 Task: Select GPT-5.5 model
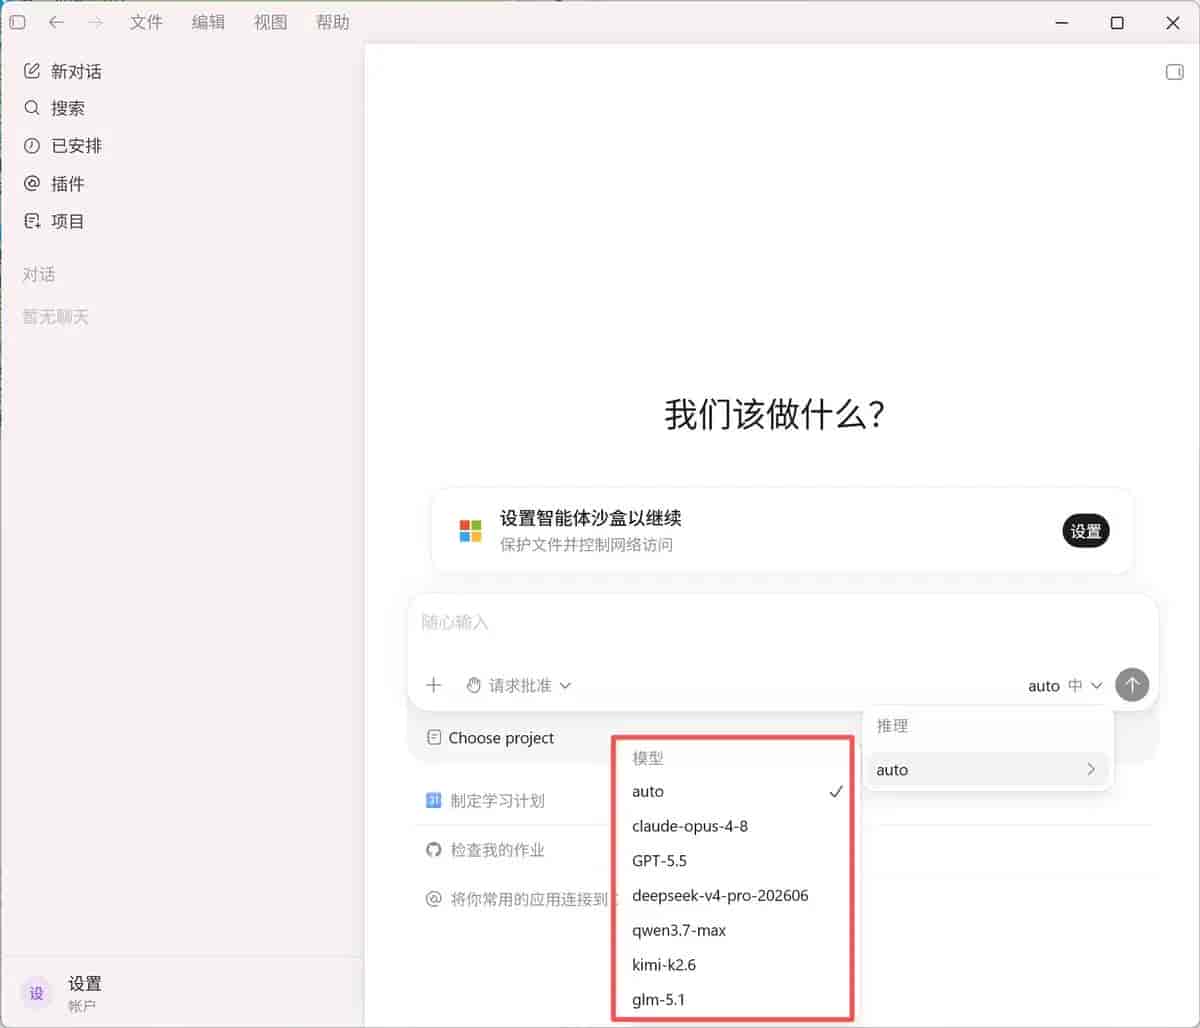click(x=737, y=861)
